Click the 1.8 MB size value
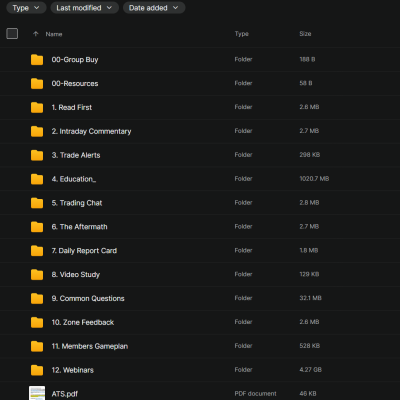 (309, 250)
